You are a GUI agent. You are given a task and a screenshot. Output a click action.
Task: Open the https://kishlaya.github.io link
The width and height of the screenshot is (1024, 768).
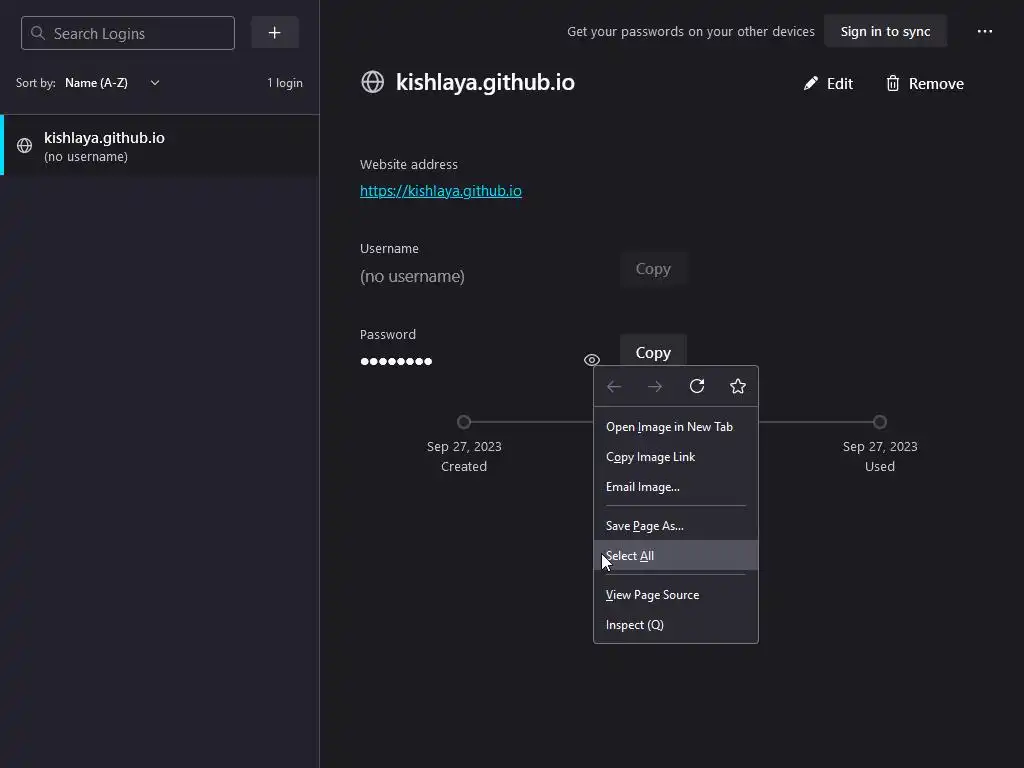coord(441,191)
